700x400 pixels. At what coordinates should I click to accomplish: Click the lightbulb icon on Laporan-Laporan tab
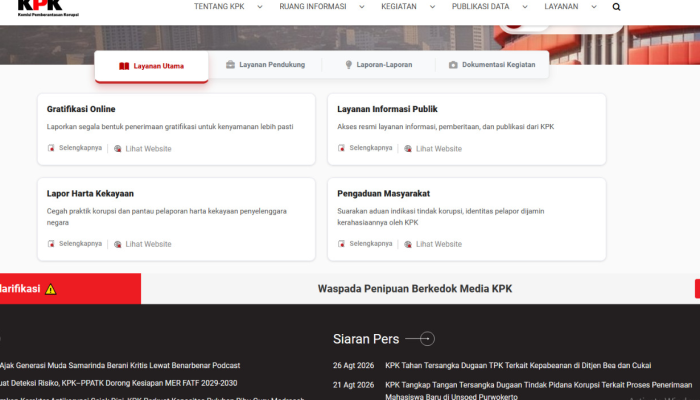(x=349, y=65)
